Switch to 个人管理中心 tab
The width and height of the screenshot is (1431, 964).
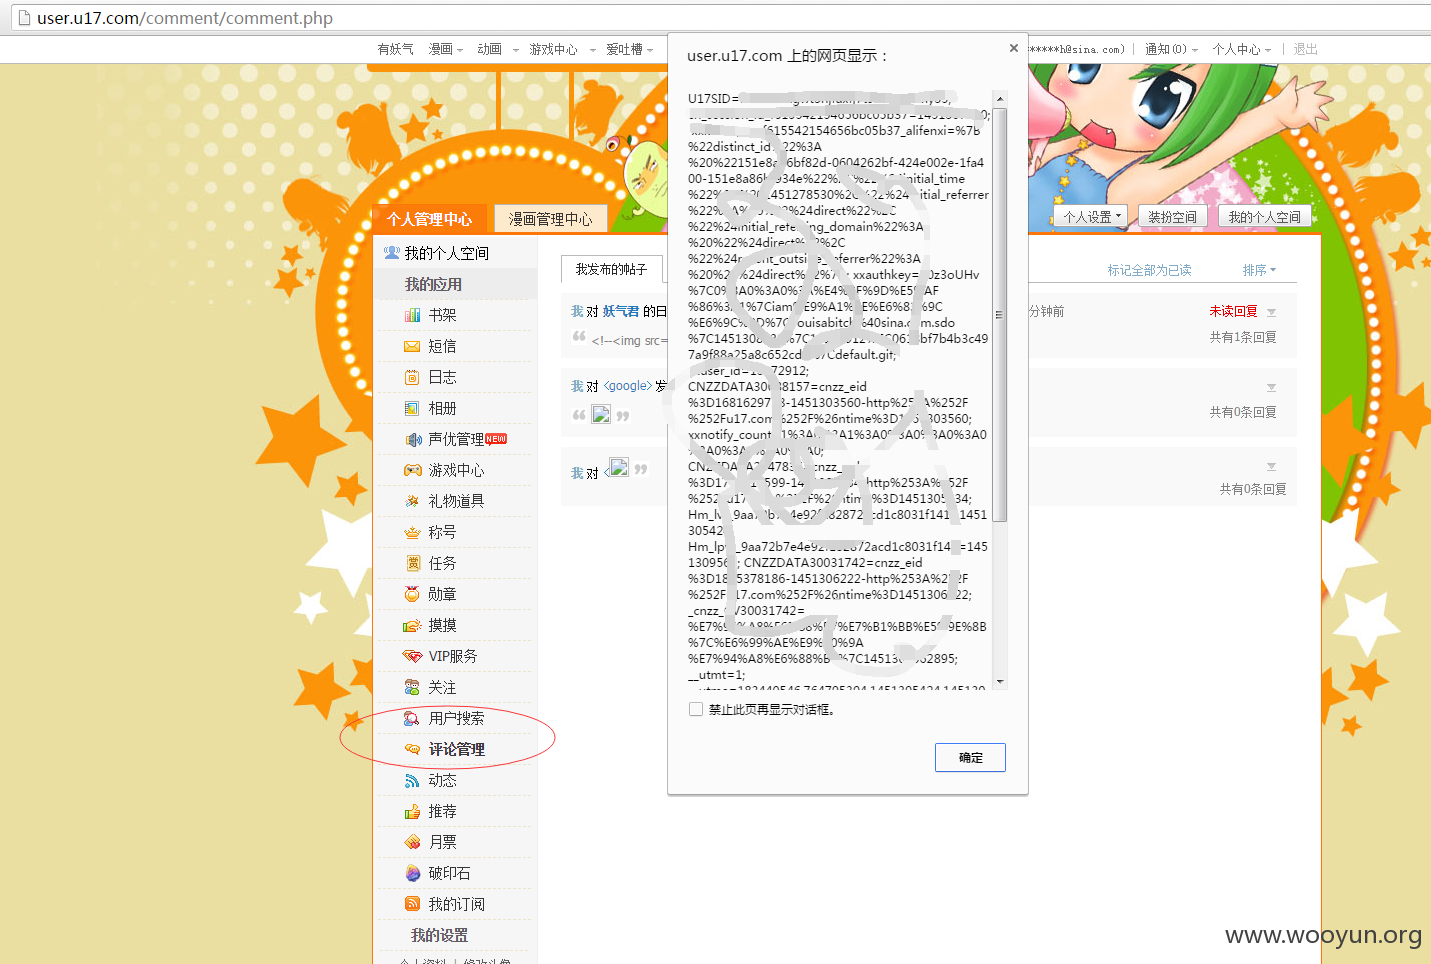(430, 219)
